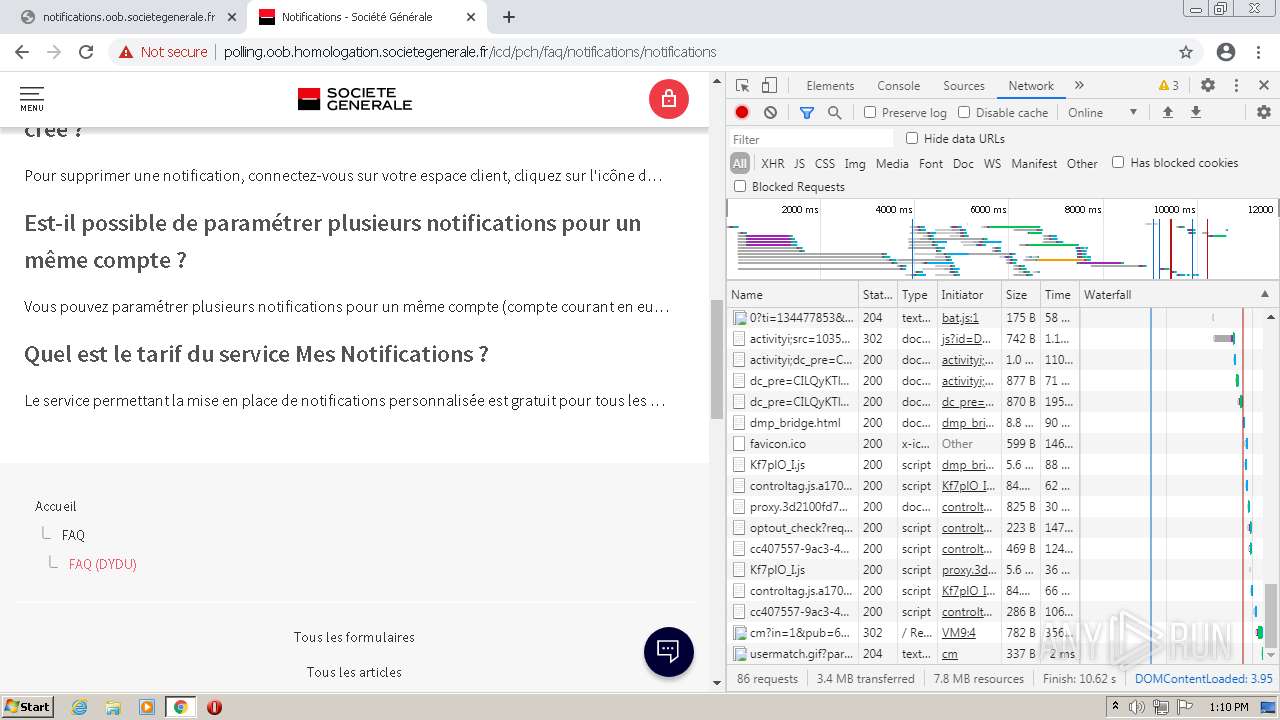Open Chrome menu three dots
The width and height of the screenshot is (1280, 720).
[1258, 52]
